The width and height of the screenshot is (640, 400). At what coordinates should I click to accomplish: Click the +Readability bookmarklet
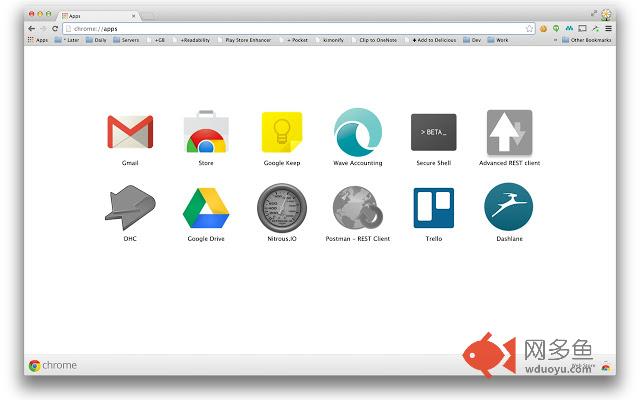click(x=191, y=40)
